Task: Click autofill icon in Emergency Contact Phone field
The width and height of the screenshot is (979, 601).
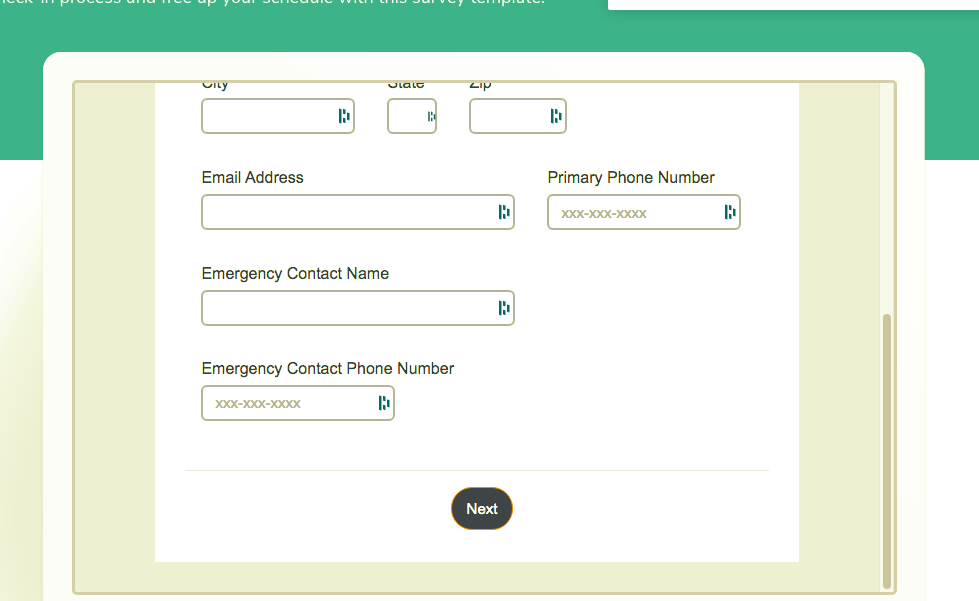Action: (384, 403)
